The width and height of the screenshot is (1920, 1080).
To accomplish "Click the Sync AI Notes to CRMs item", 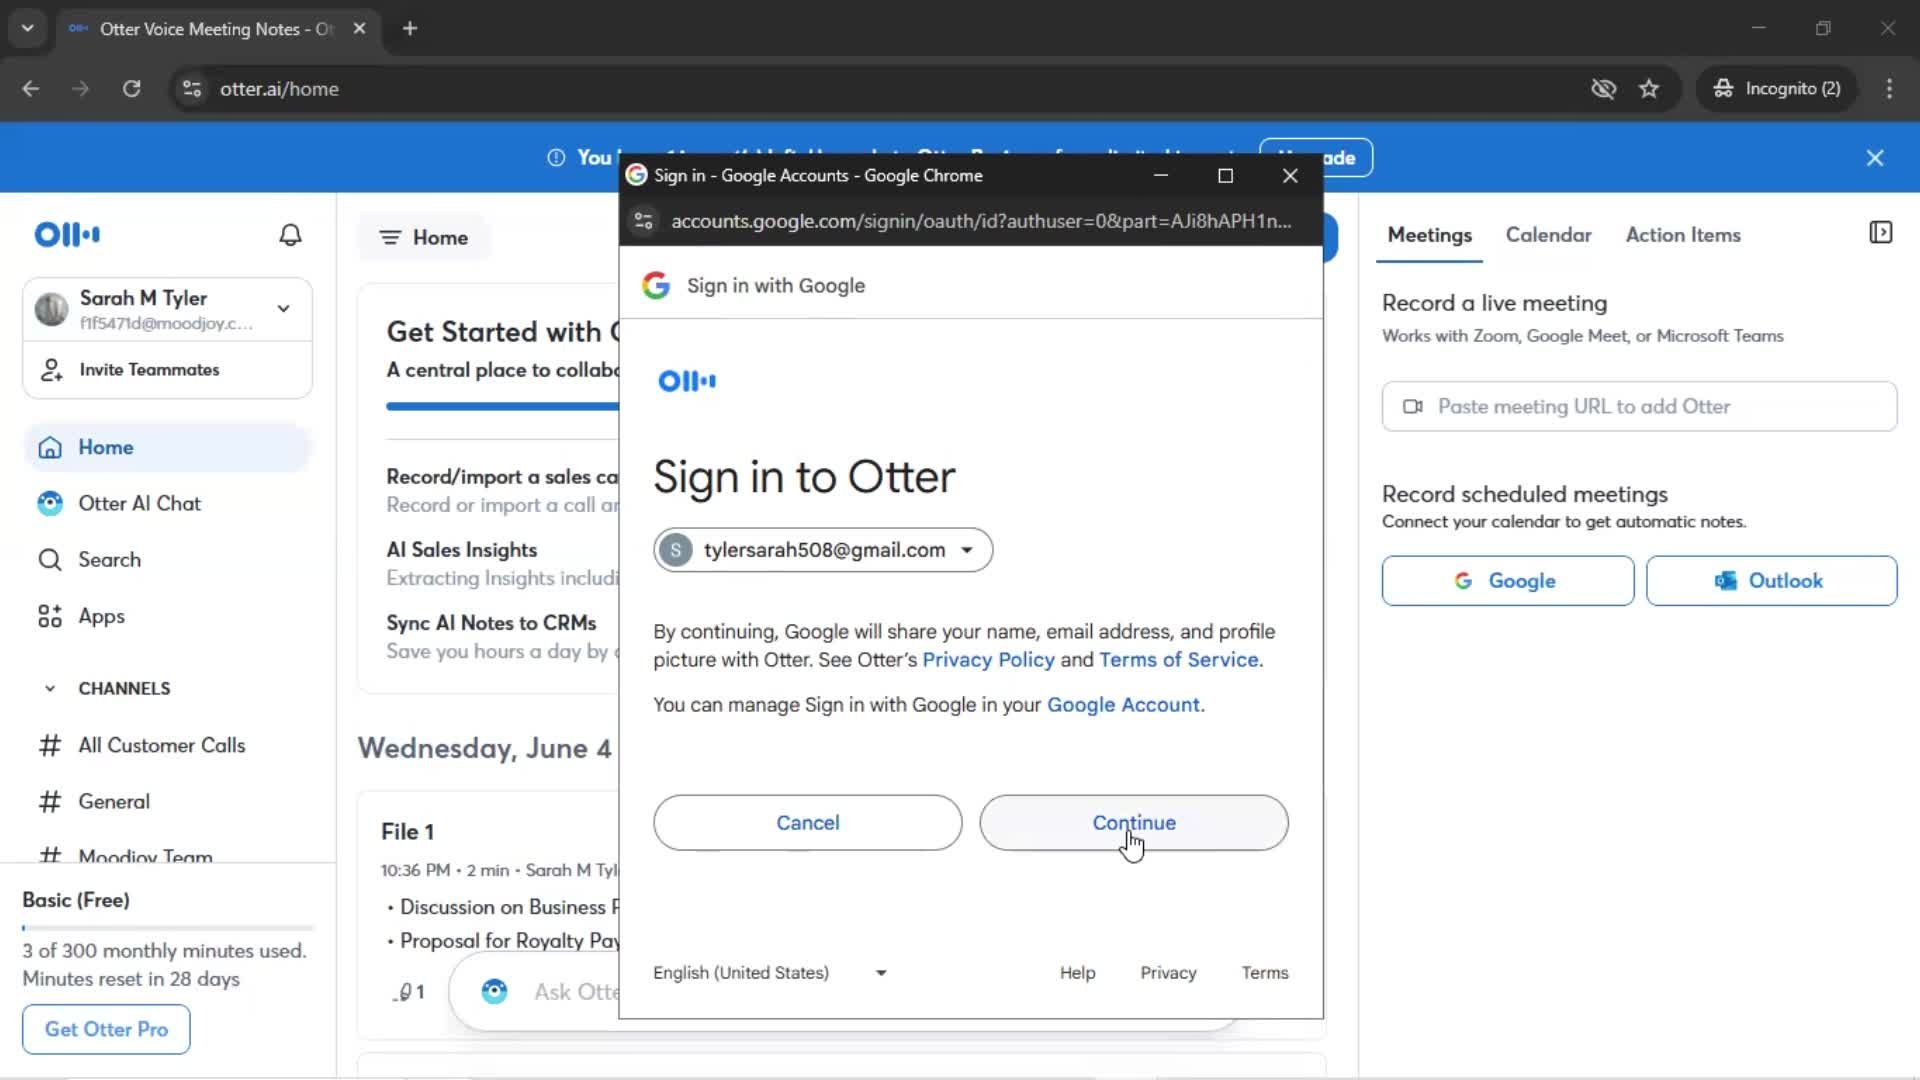I will 503,637.
